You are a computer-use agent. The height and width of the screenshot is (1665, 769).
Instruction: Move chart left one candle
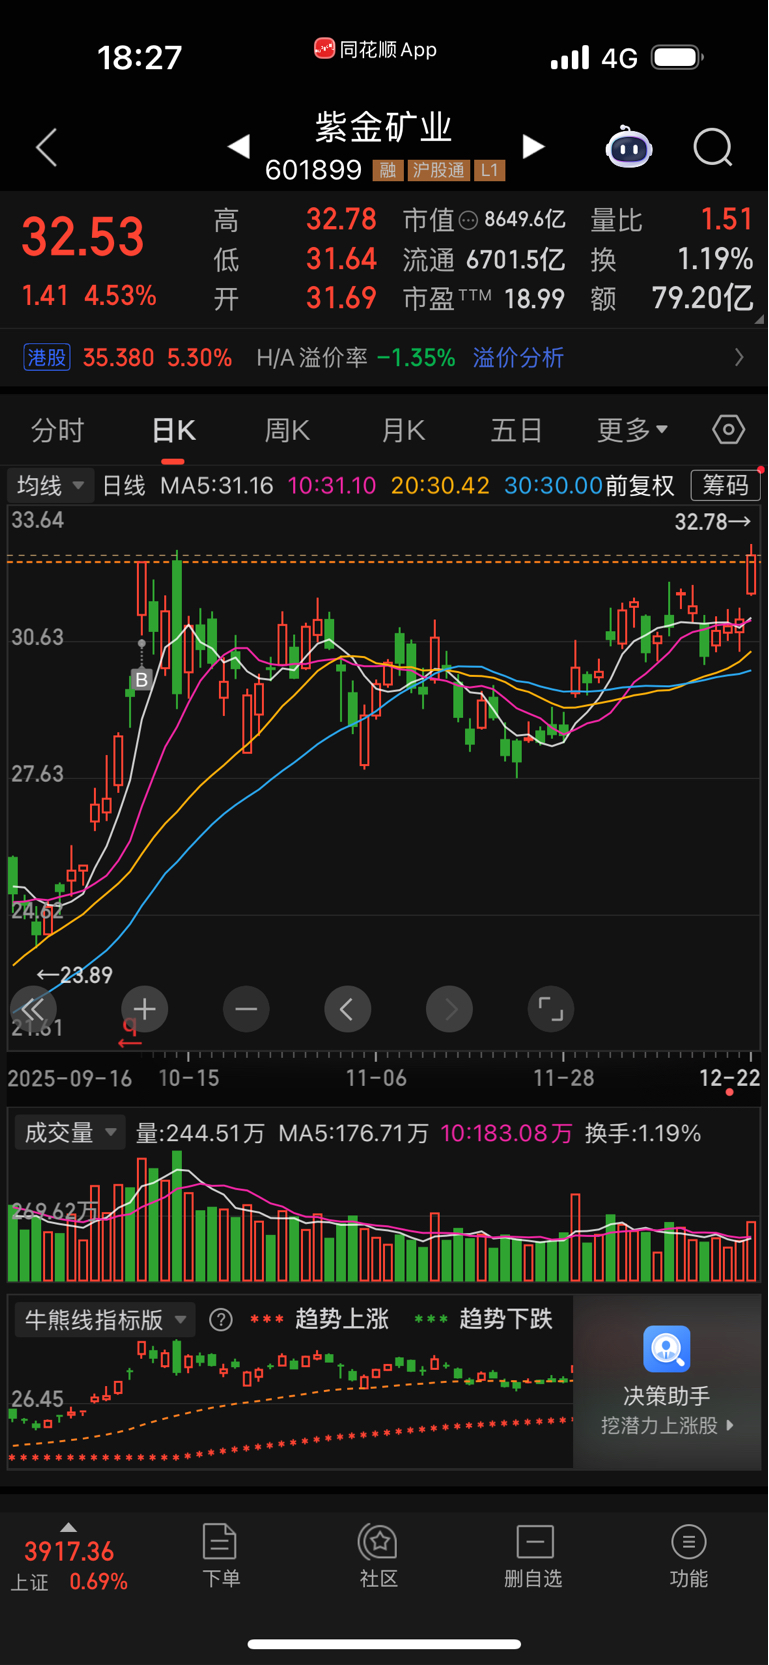tap(347, 1009)
